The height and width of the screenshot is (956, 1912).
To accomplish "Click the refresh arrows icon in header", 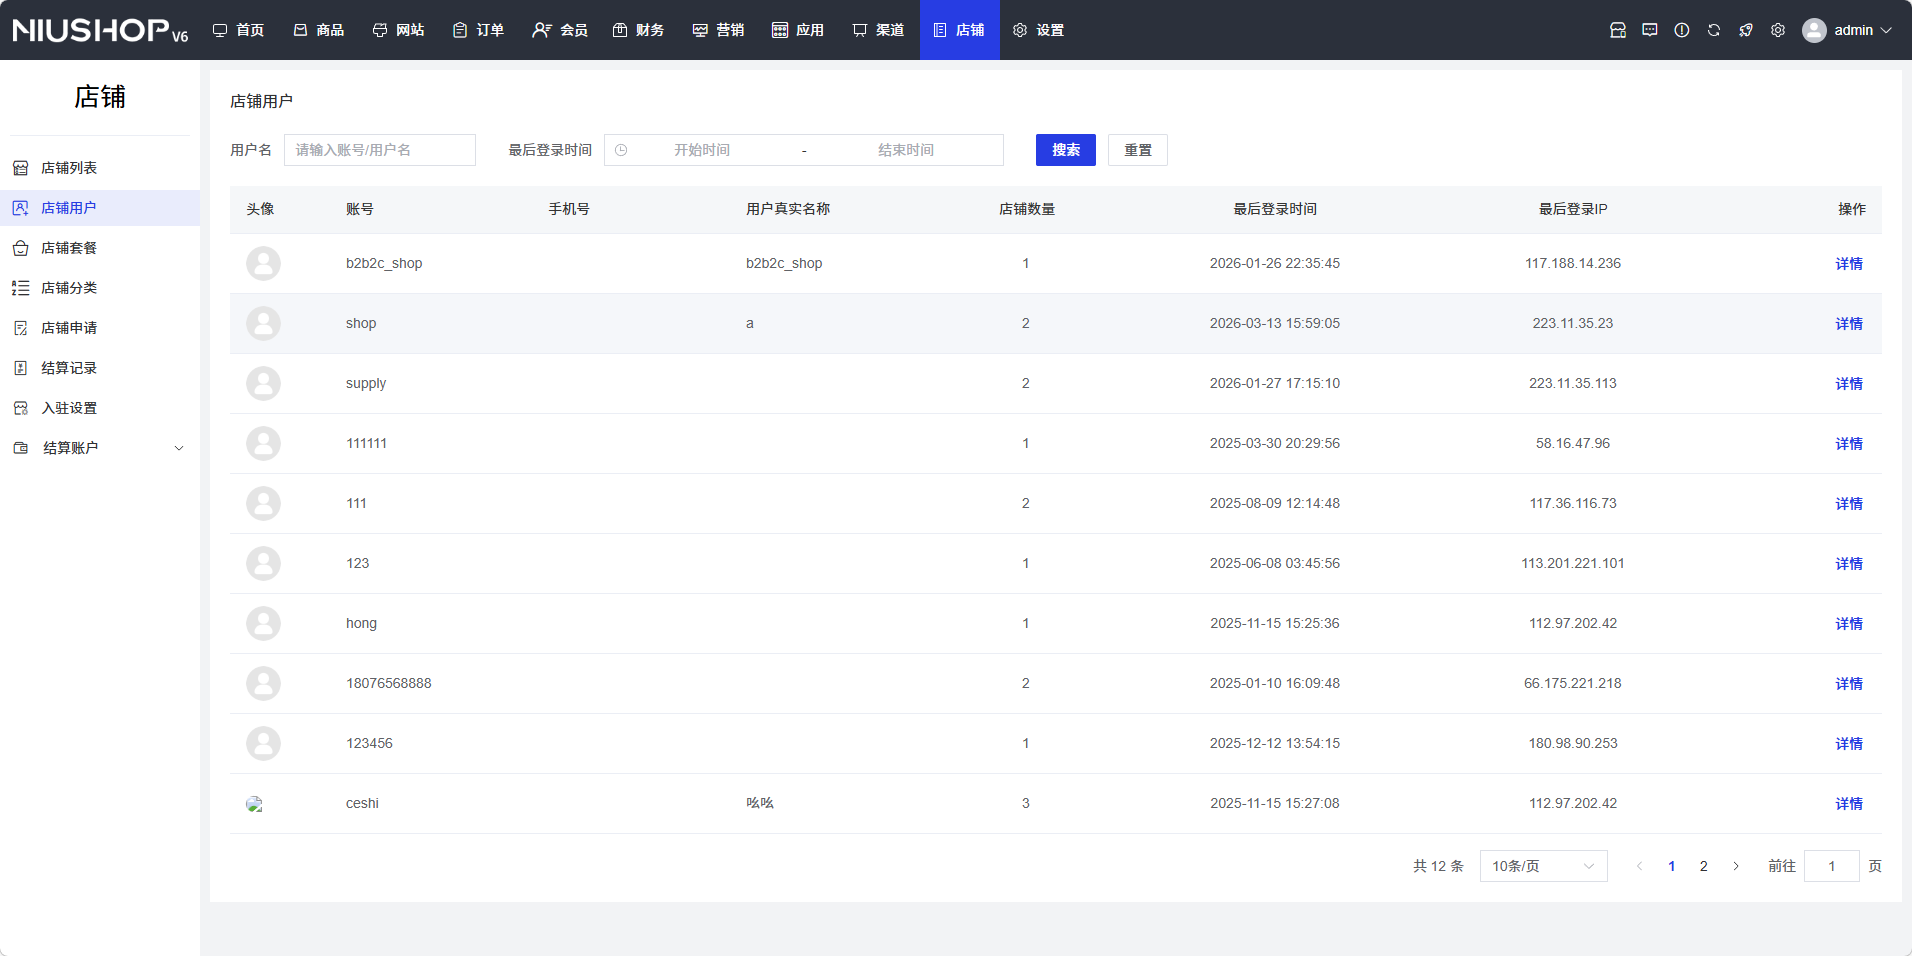I will pyautogui.click(x=1714, y=30).
